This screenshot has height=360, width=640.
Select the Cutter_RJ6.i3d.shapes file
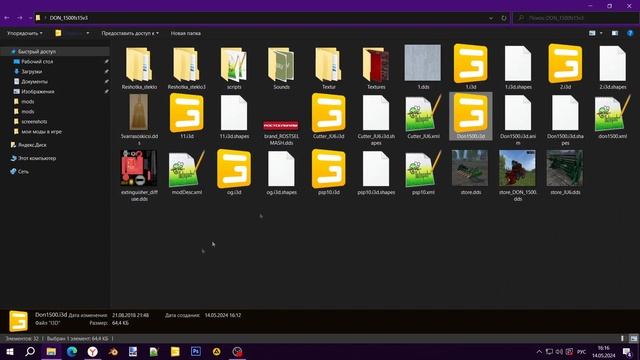click(376, 120)
